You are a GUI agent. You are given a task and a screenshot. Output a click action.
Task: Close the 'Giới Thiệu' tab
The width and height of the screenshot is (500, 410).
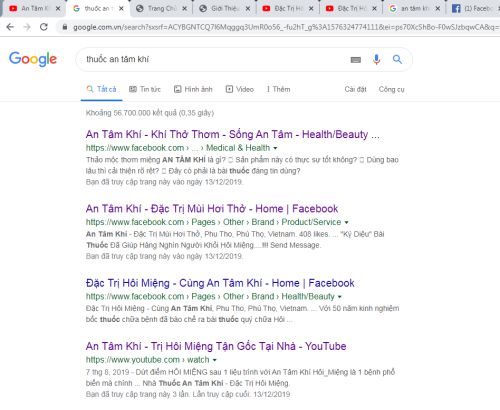(x=248, y=9)
